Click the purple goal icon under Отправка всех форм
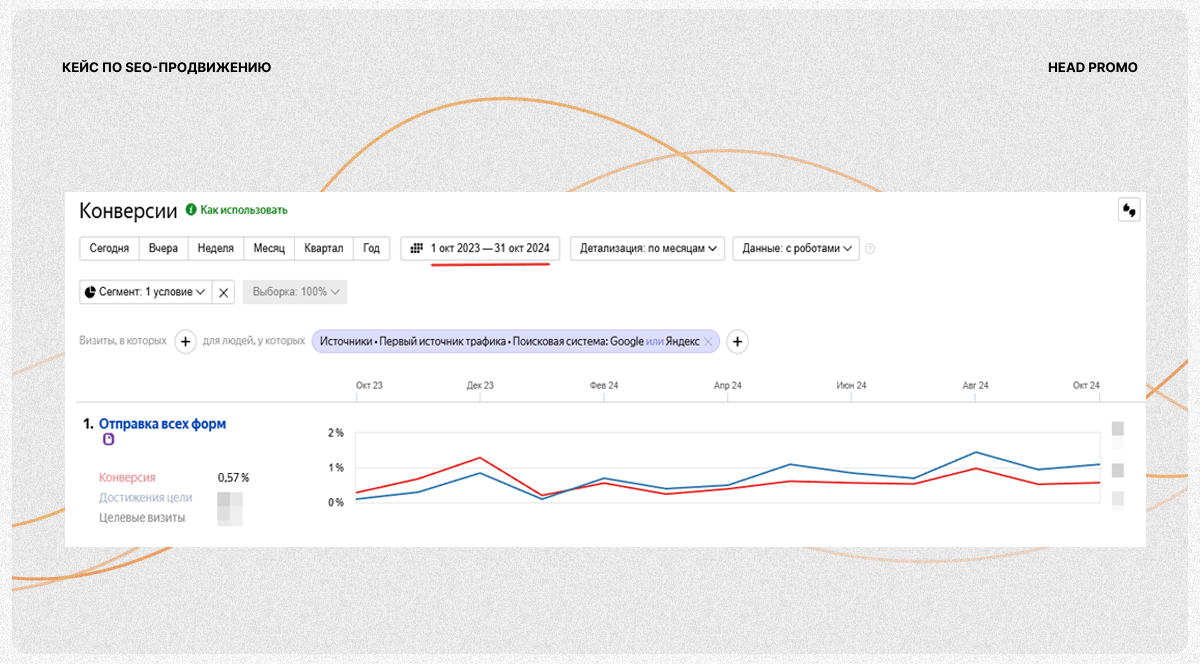 [109, 440]
